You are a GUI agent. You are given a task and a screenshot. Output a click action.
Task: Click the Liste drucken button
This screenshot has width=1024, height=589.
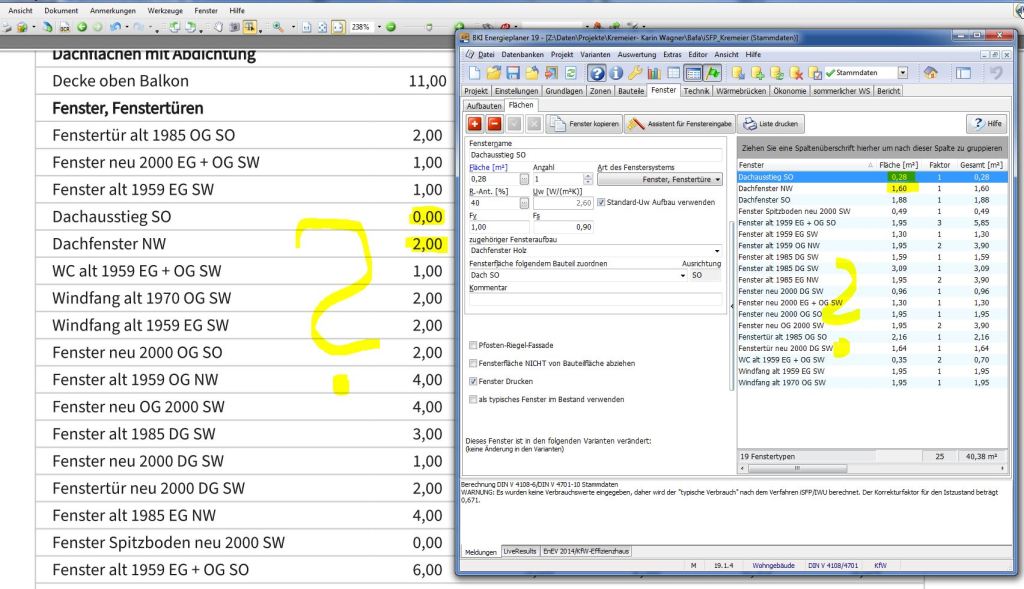(771, 124)
